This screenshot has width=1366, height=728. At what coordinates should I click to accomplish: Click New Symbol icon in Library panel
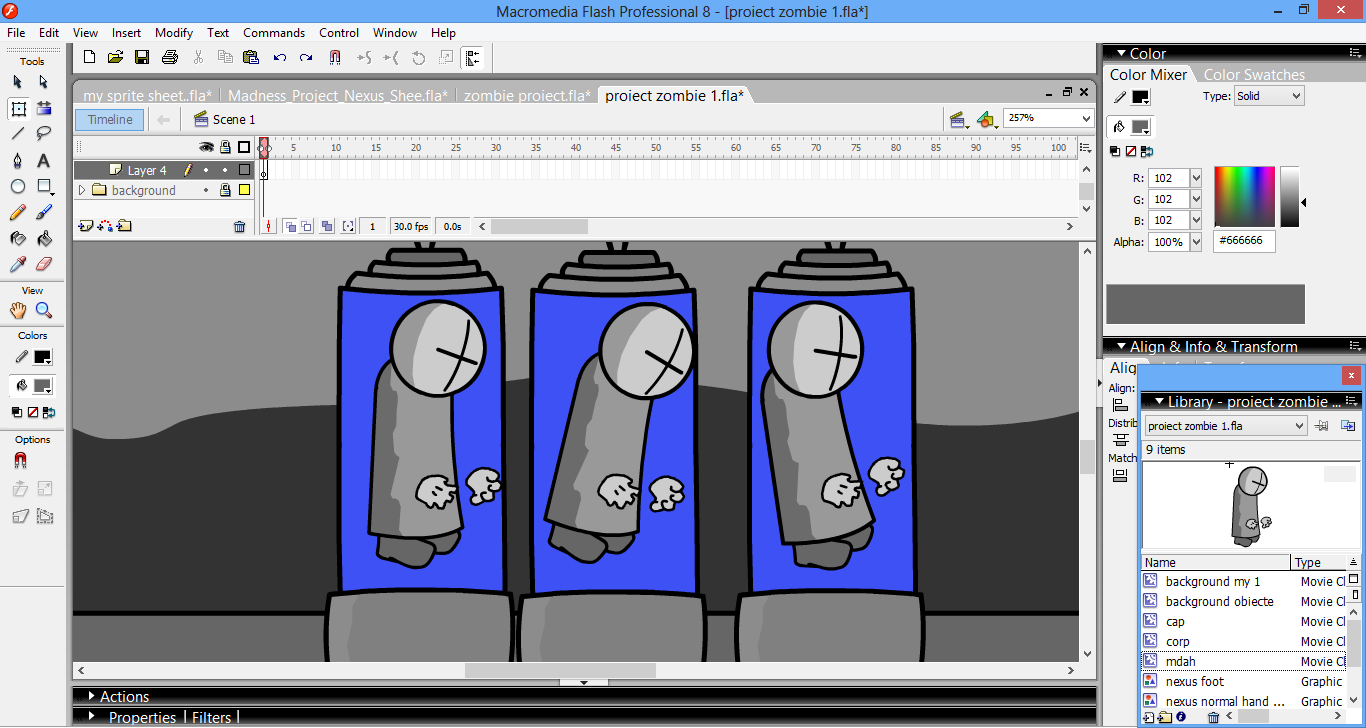point(1148,717)
